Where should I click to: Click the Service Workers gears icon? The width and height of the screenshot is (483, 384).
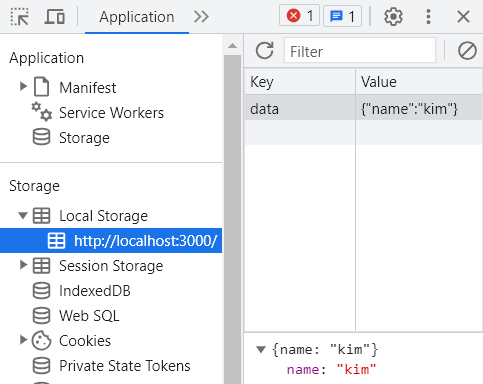[42, 112]
